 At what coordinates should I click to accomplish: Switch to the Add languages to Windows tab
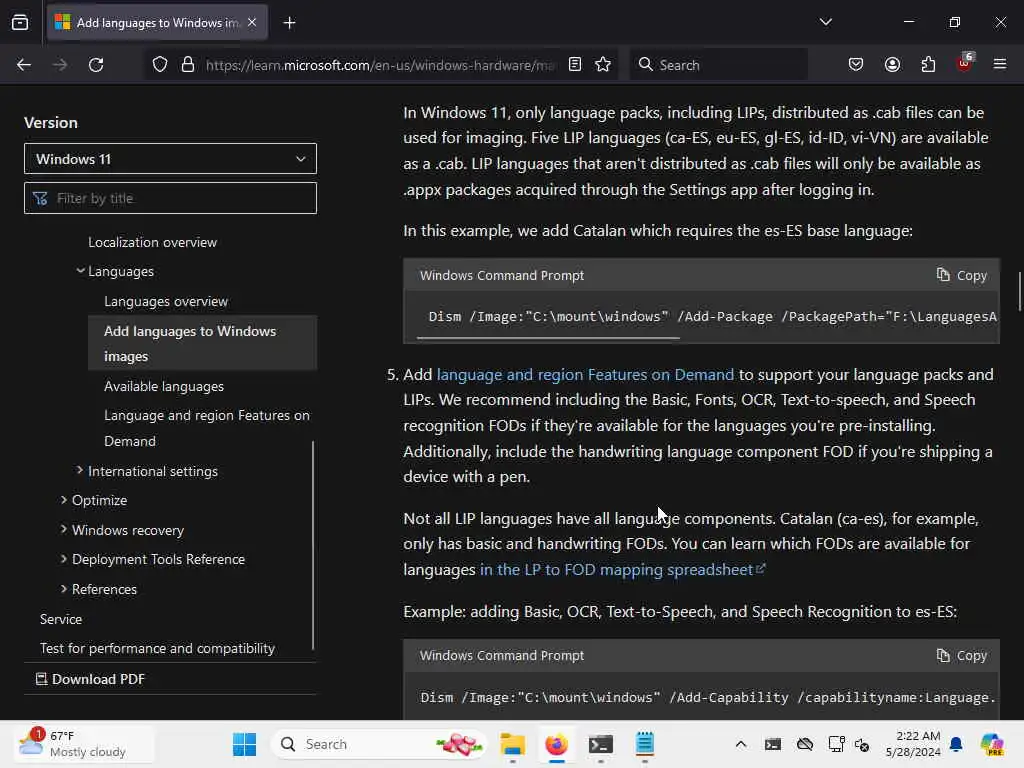click(157, 23)
